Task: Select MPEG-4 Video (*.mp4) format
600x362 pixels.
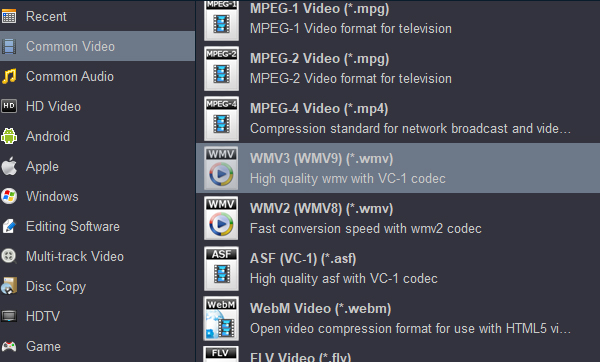Action: pos(398,118)
